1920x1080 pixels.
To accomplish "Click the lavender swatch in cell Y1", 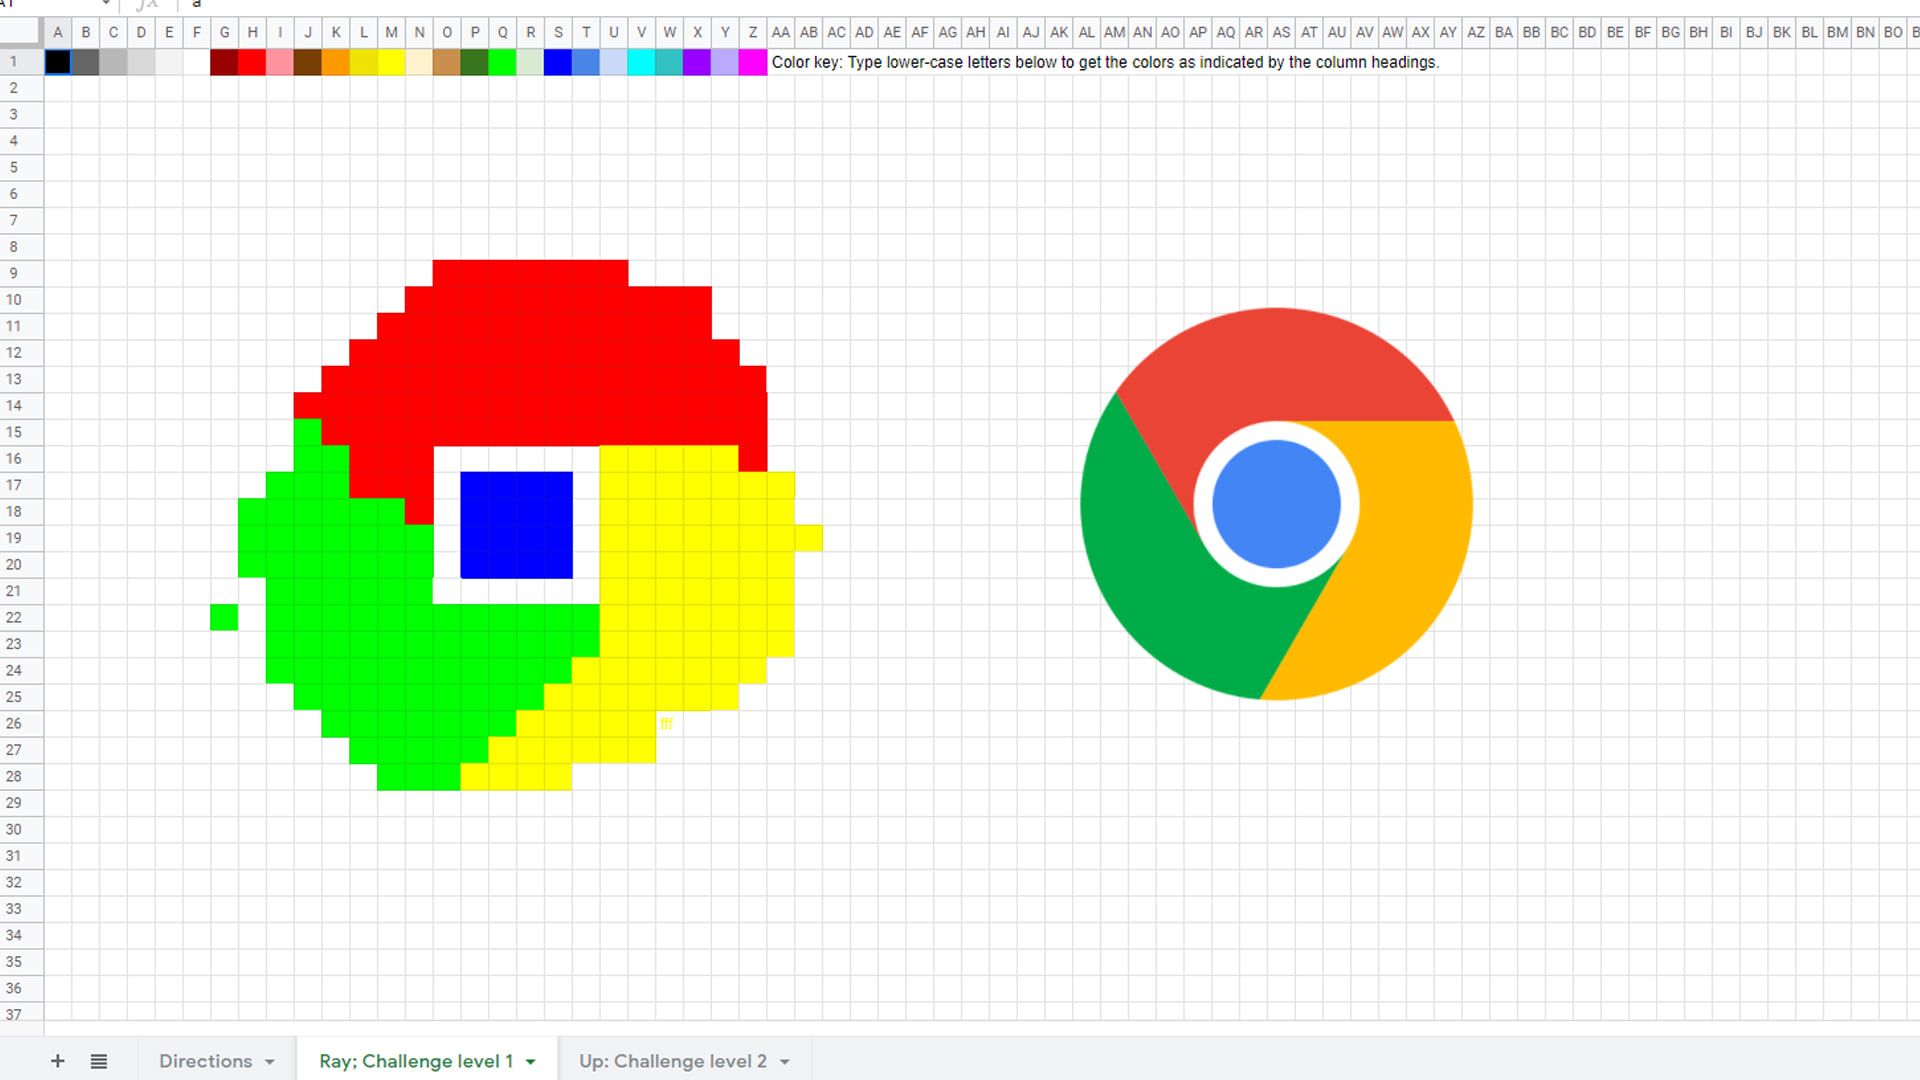I will click(725, 62).
